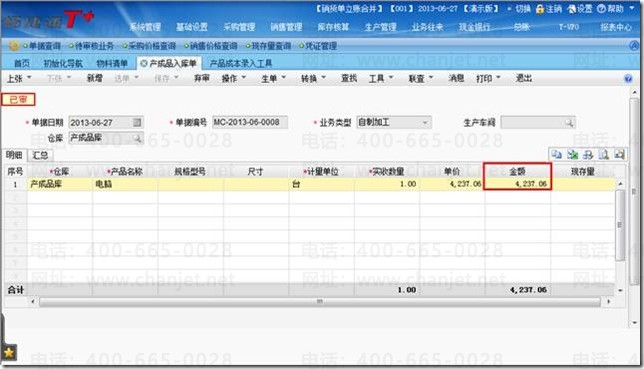This screenshot has width=644, height=369.
Task: Click the lock icon for 注销
Action: [540, 9]
